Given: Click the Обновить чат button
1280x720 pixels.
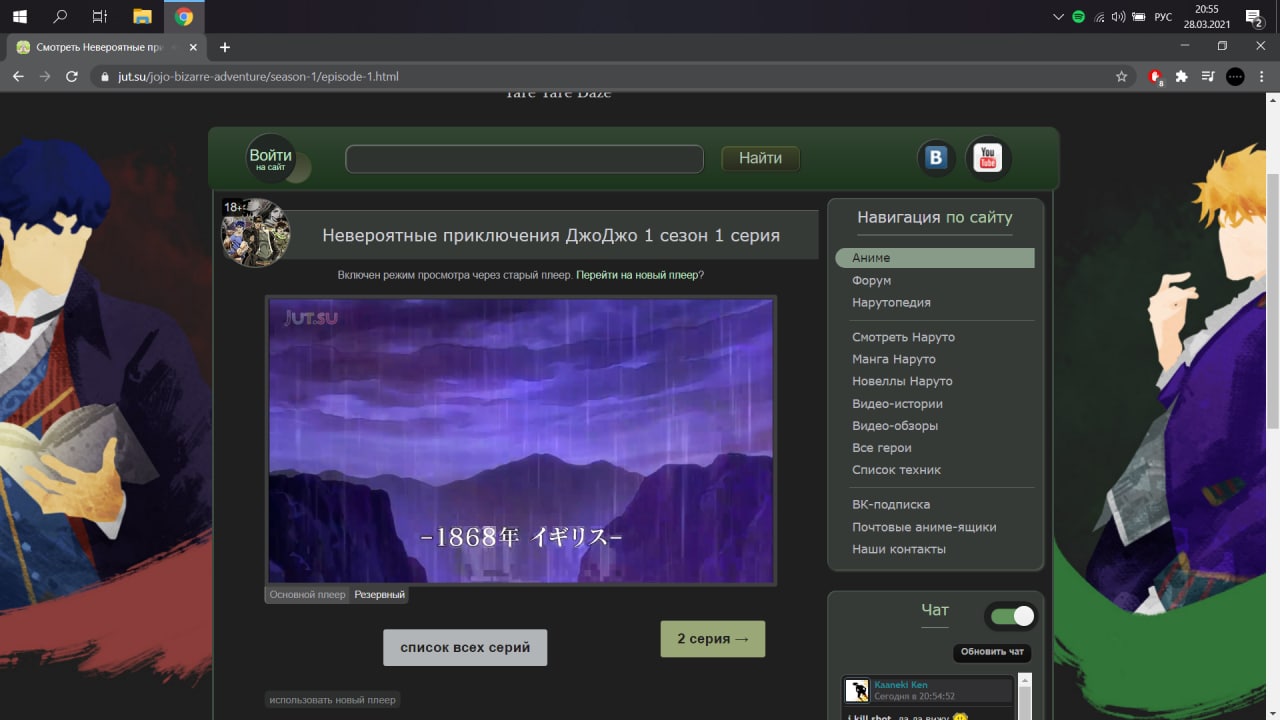Looking at the screenshot, I should [992, 652].
